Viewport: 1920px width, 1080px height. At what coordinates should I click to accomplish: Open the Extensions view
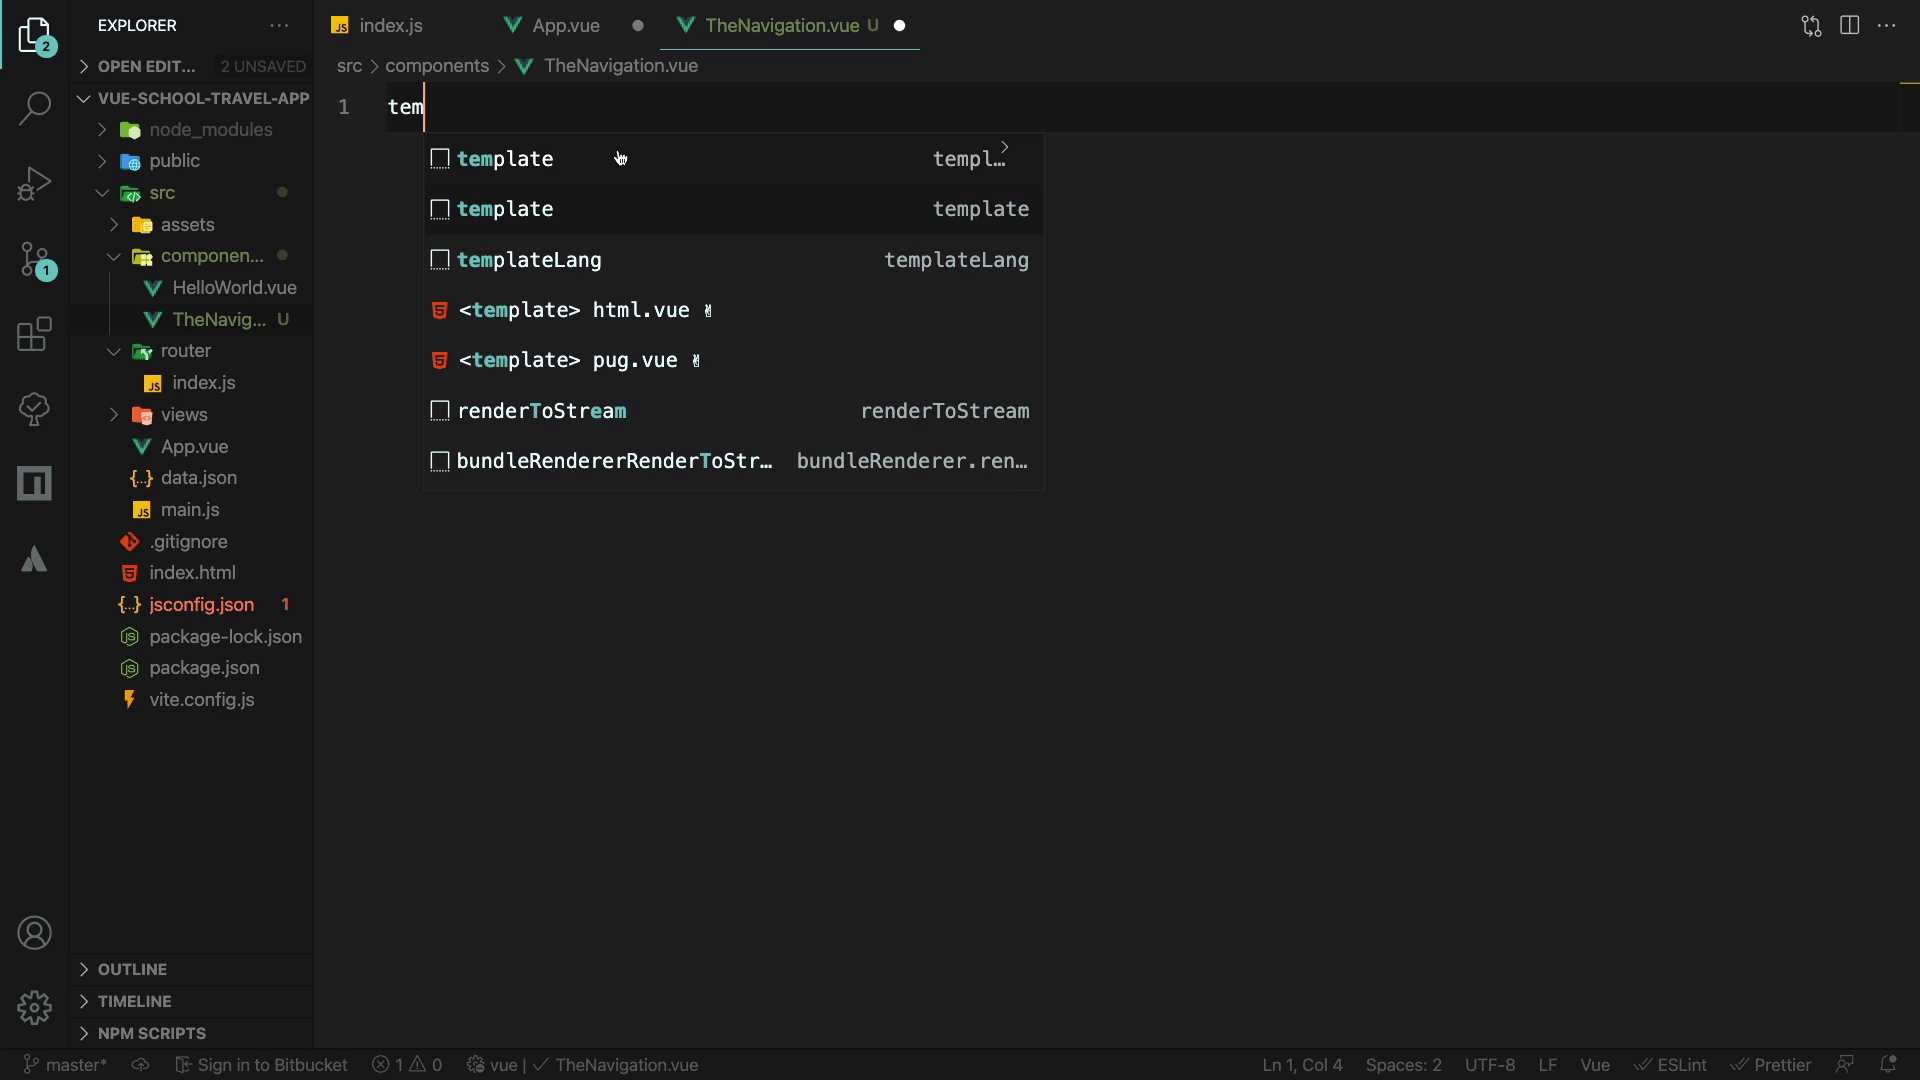pos(35,335)
